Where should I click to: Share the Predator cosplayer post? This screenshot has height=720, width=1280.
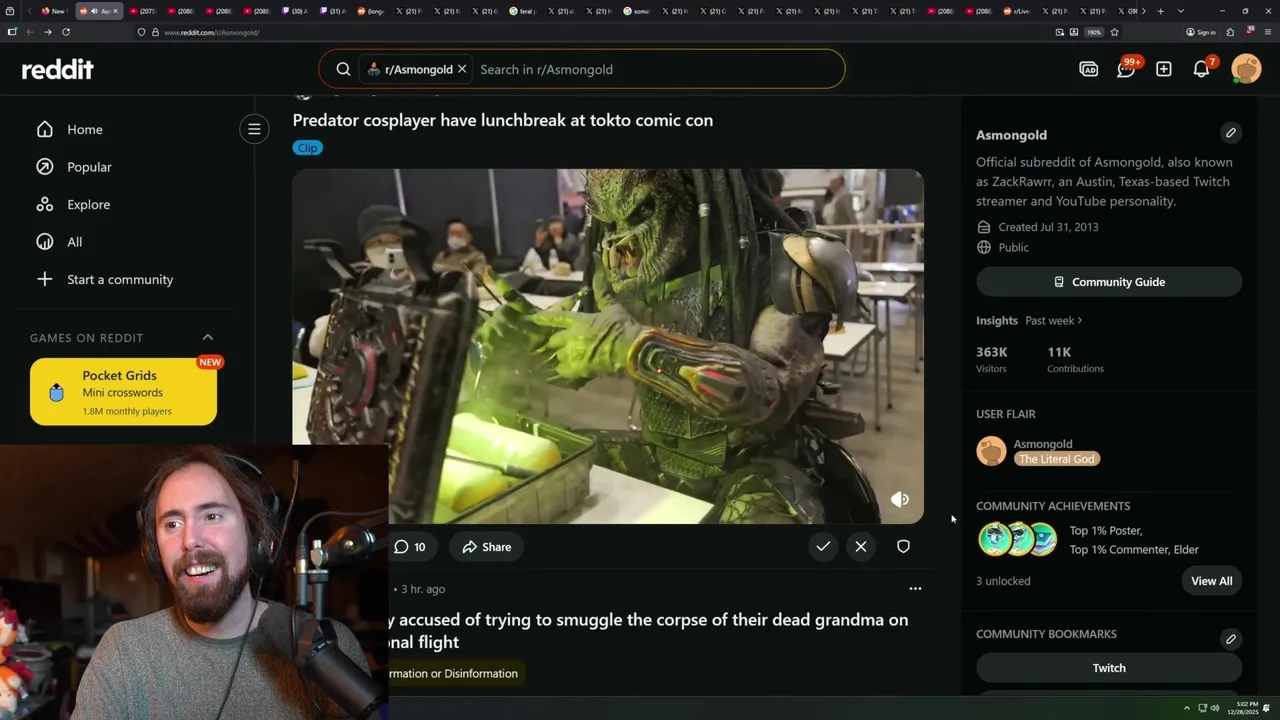click(x=487, y=547)
